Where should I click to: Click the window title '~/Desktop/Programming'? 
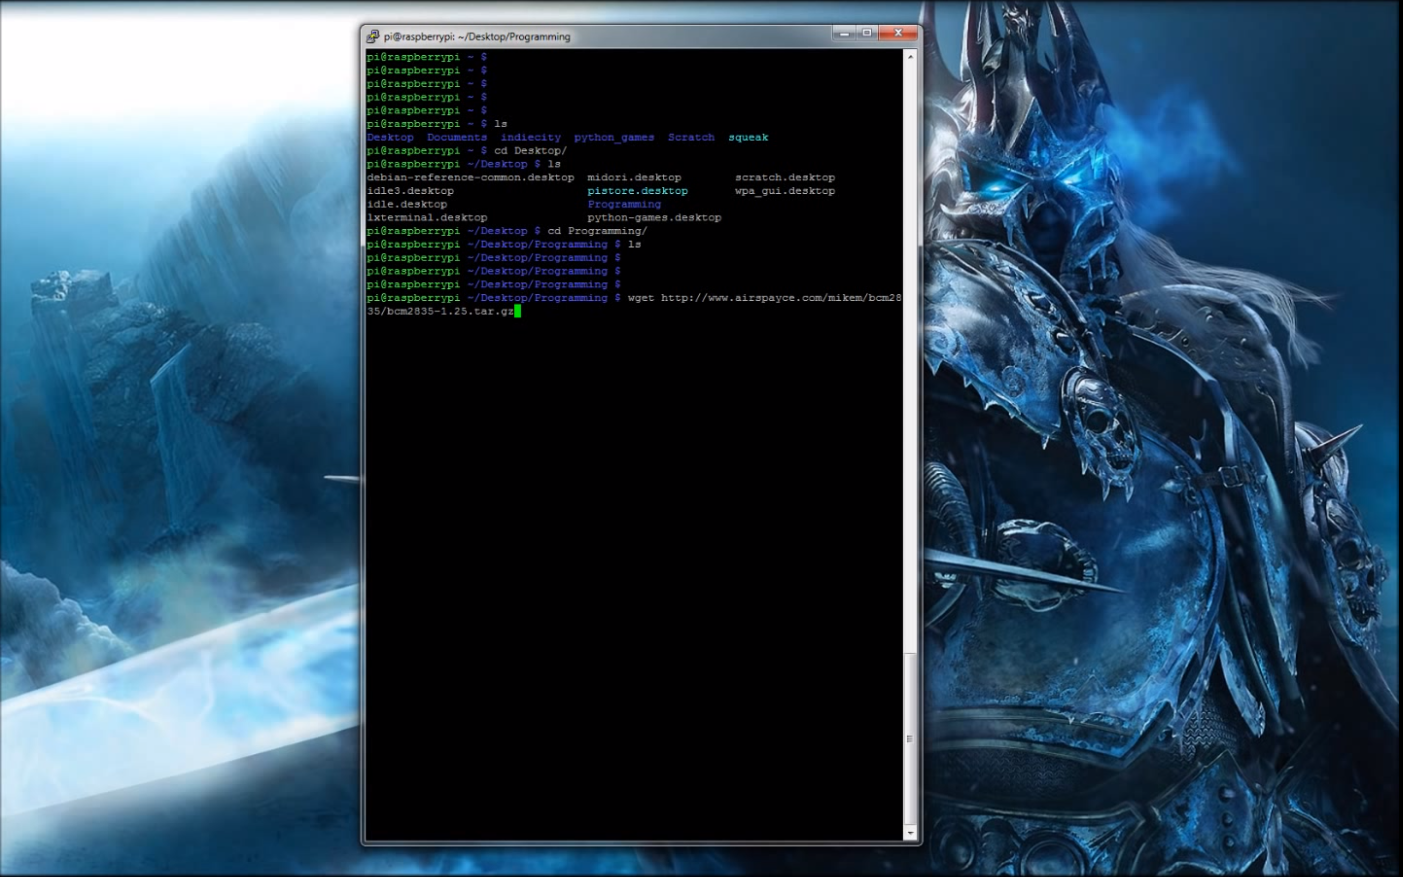514,36
